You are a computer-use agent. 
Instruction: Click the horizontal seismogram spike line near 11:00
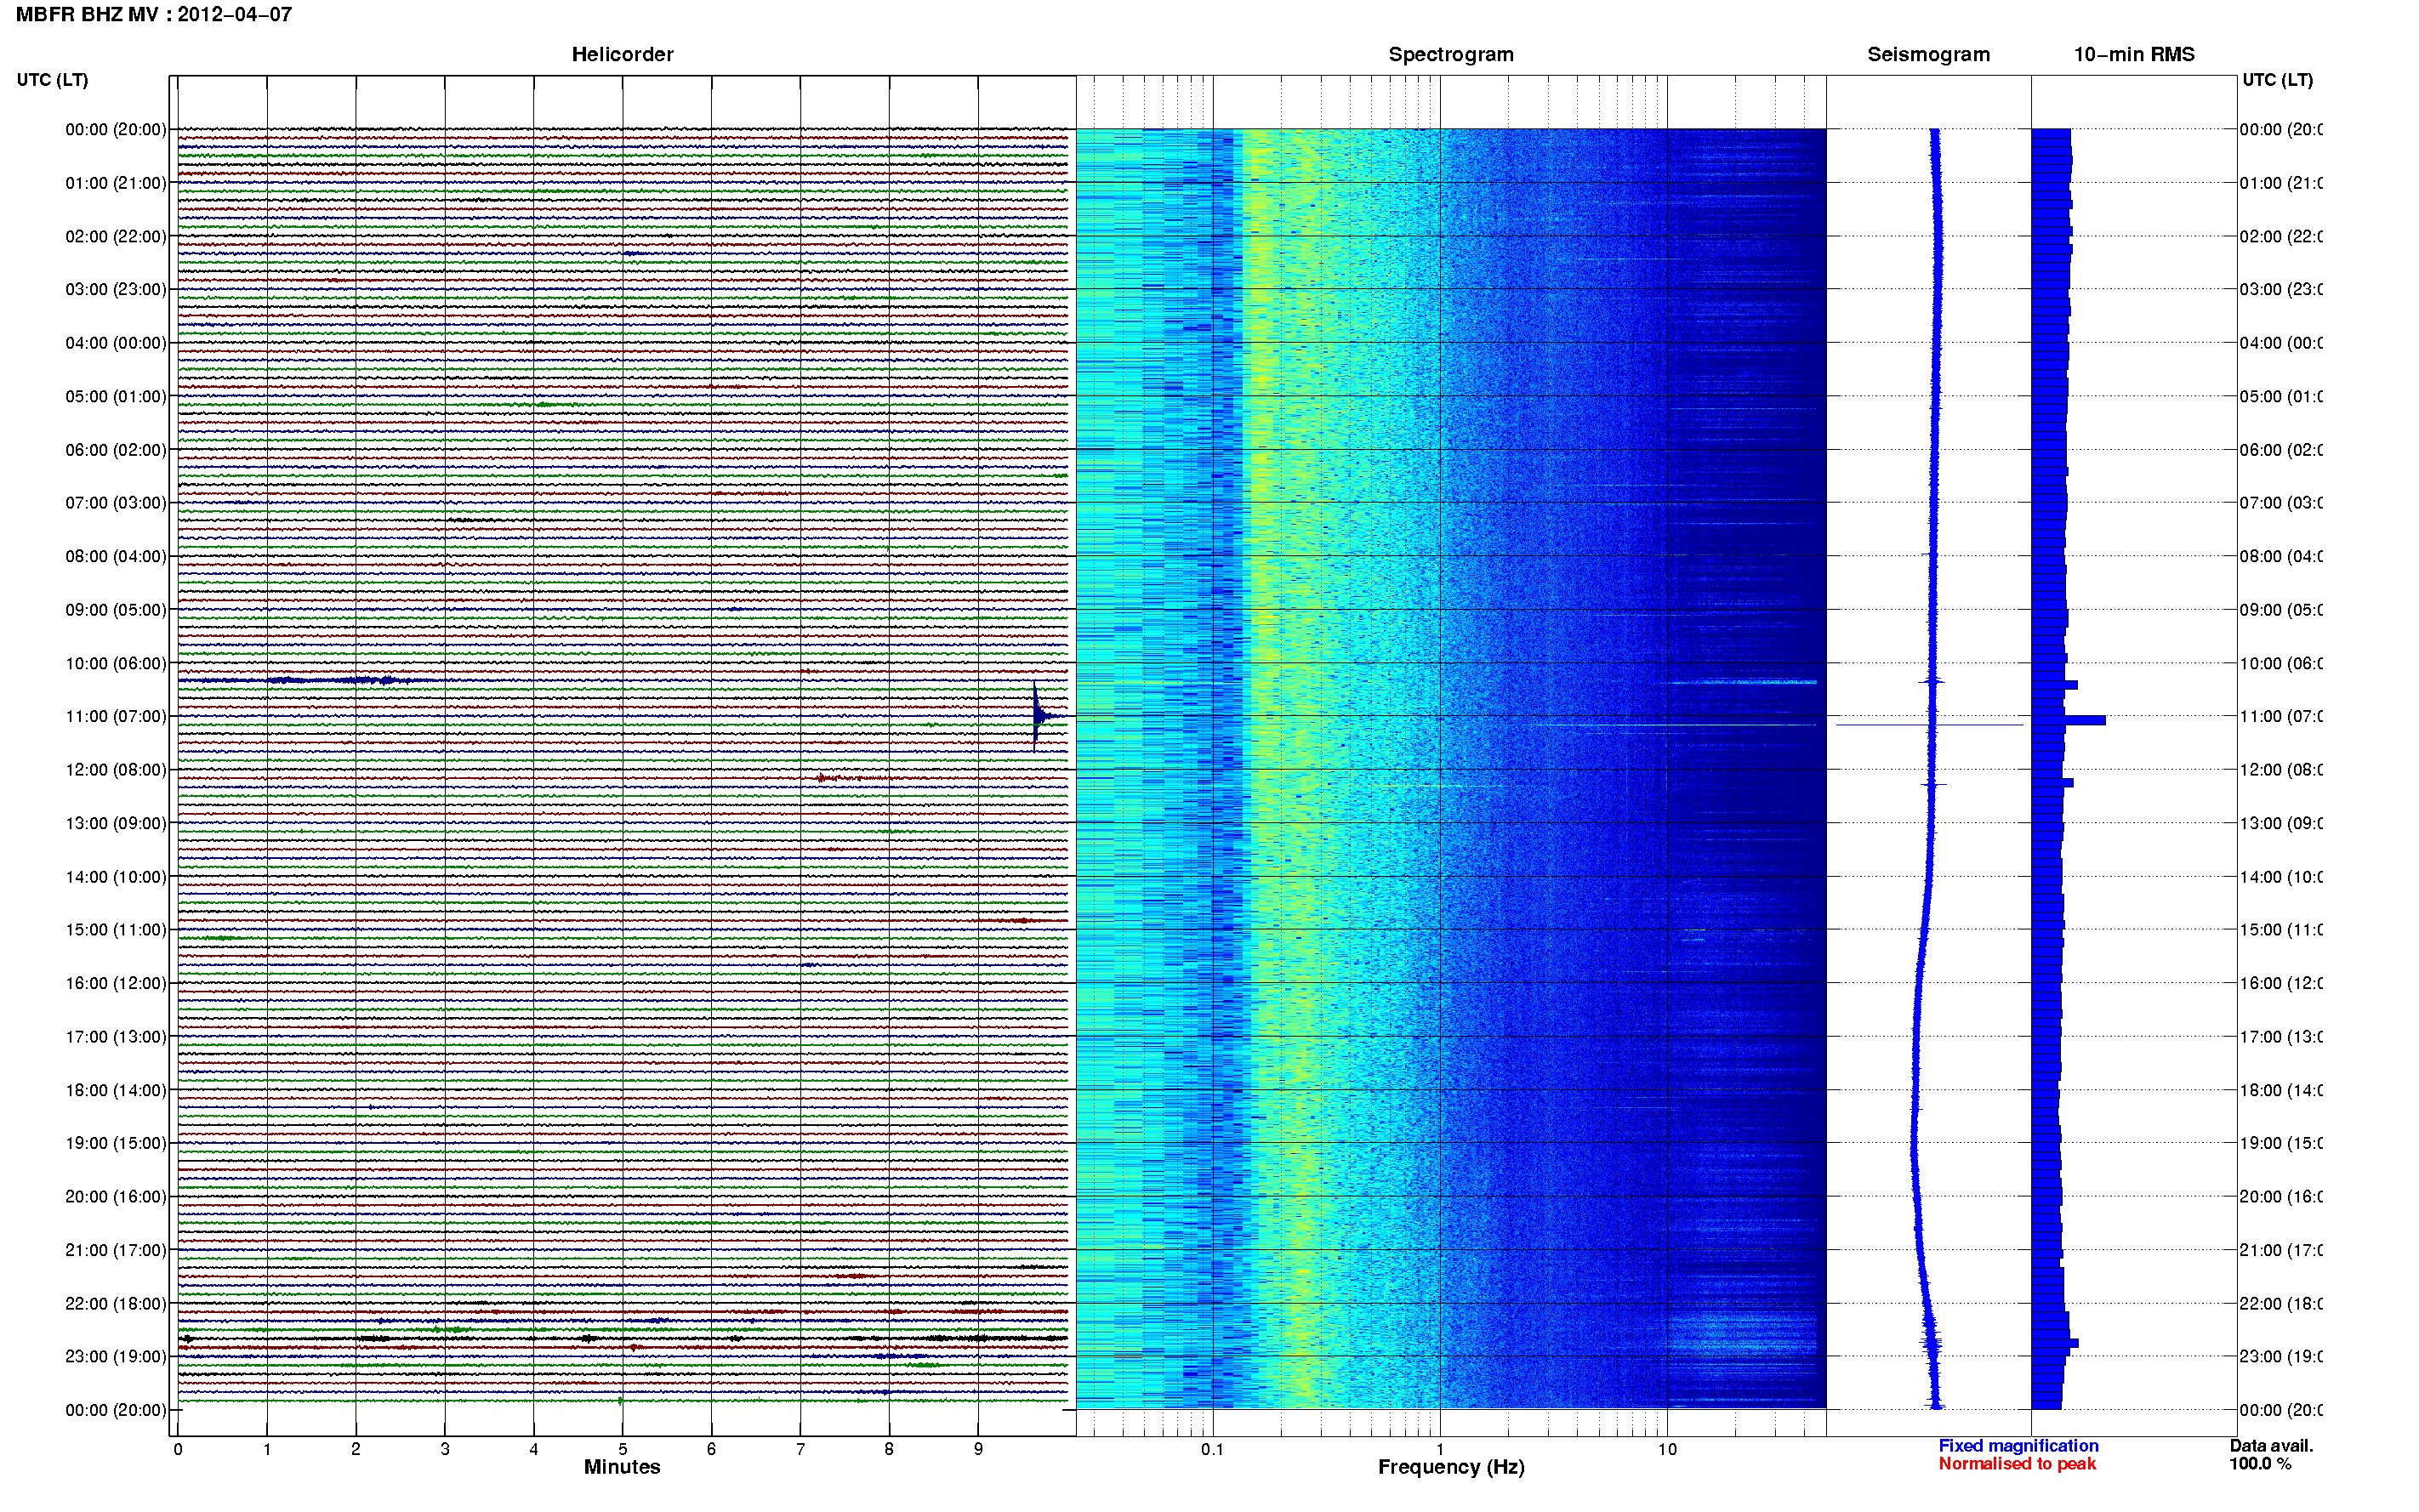[x=1930, y=724]
